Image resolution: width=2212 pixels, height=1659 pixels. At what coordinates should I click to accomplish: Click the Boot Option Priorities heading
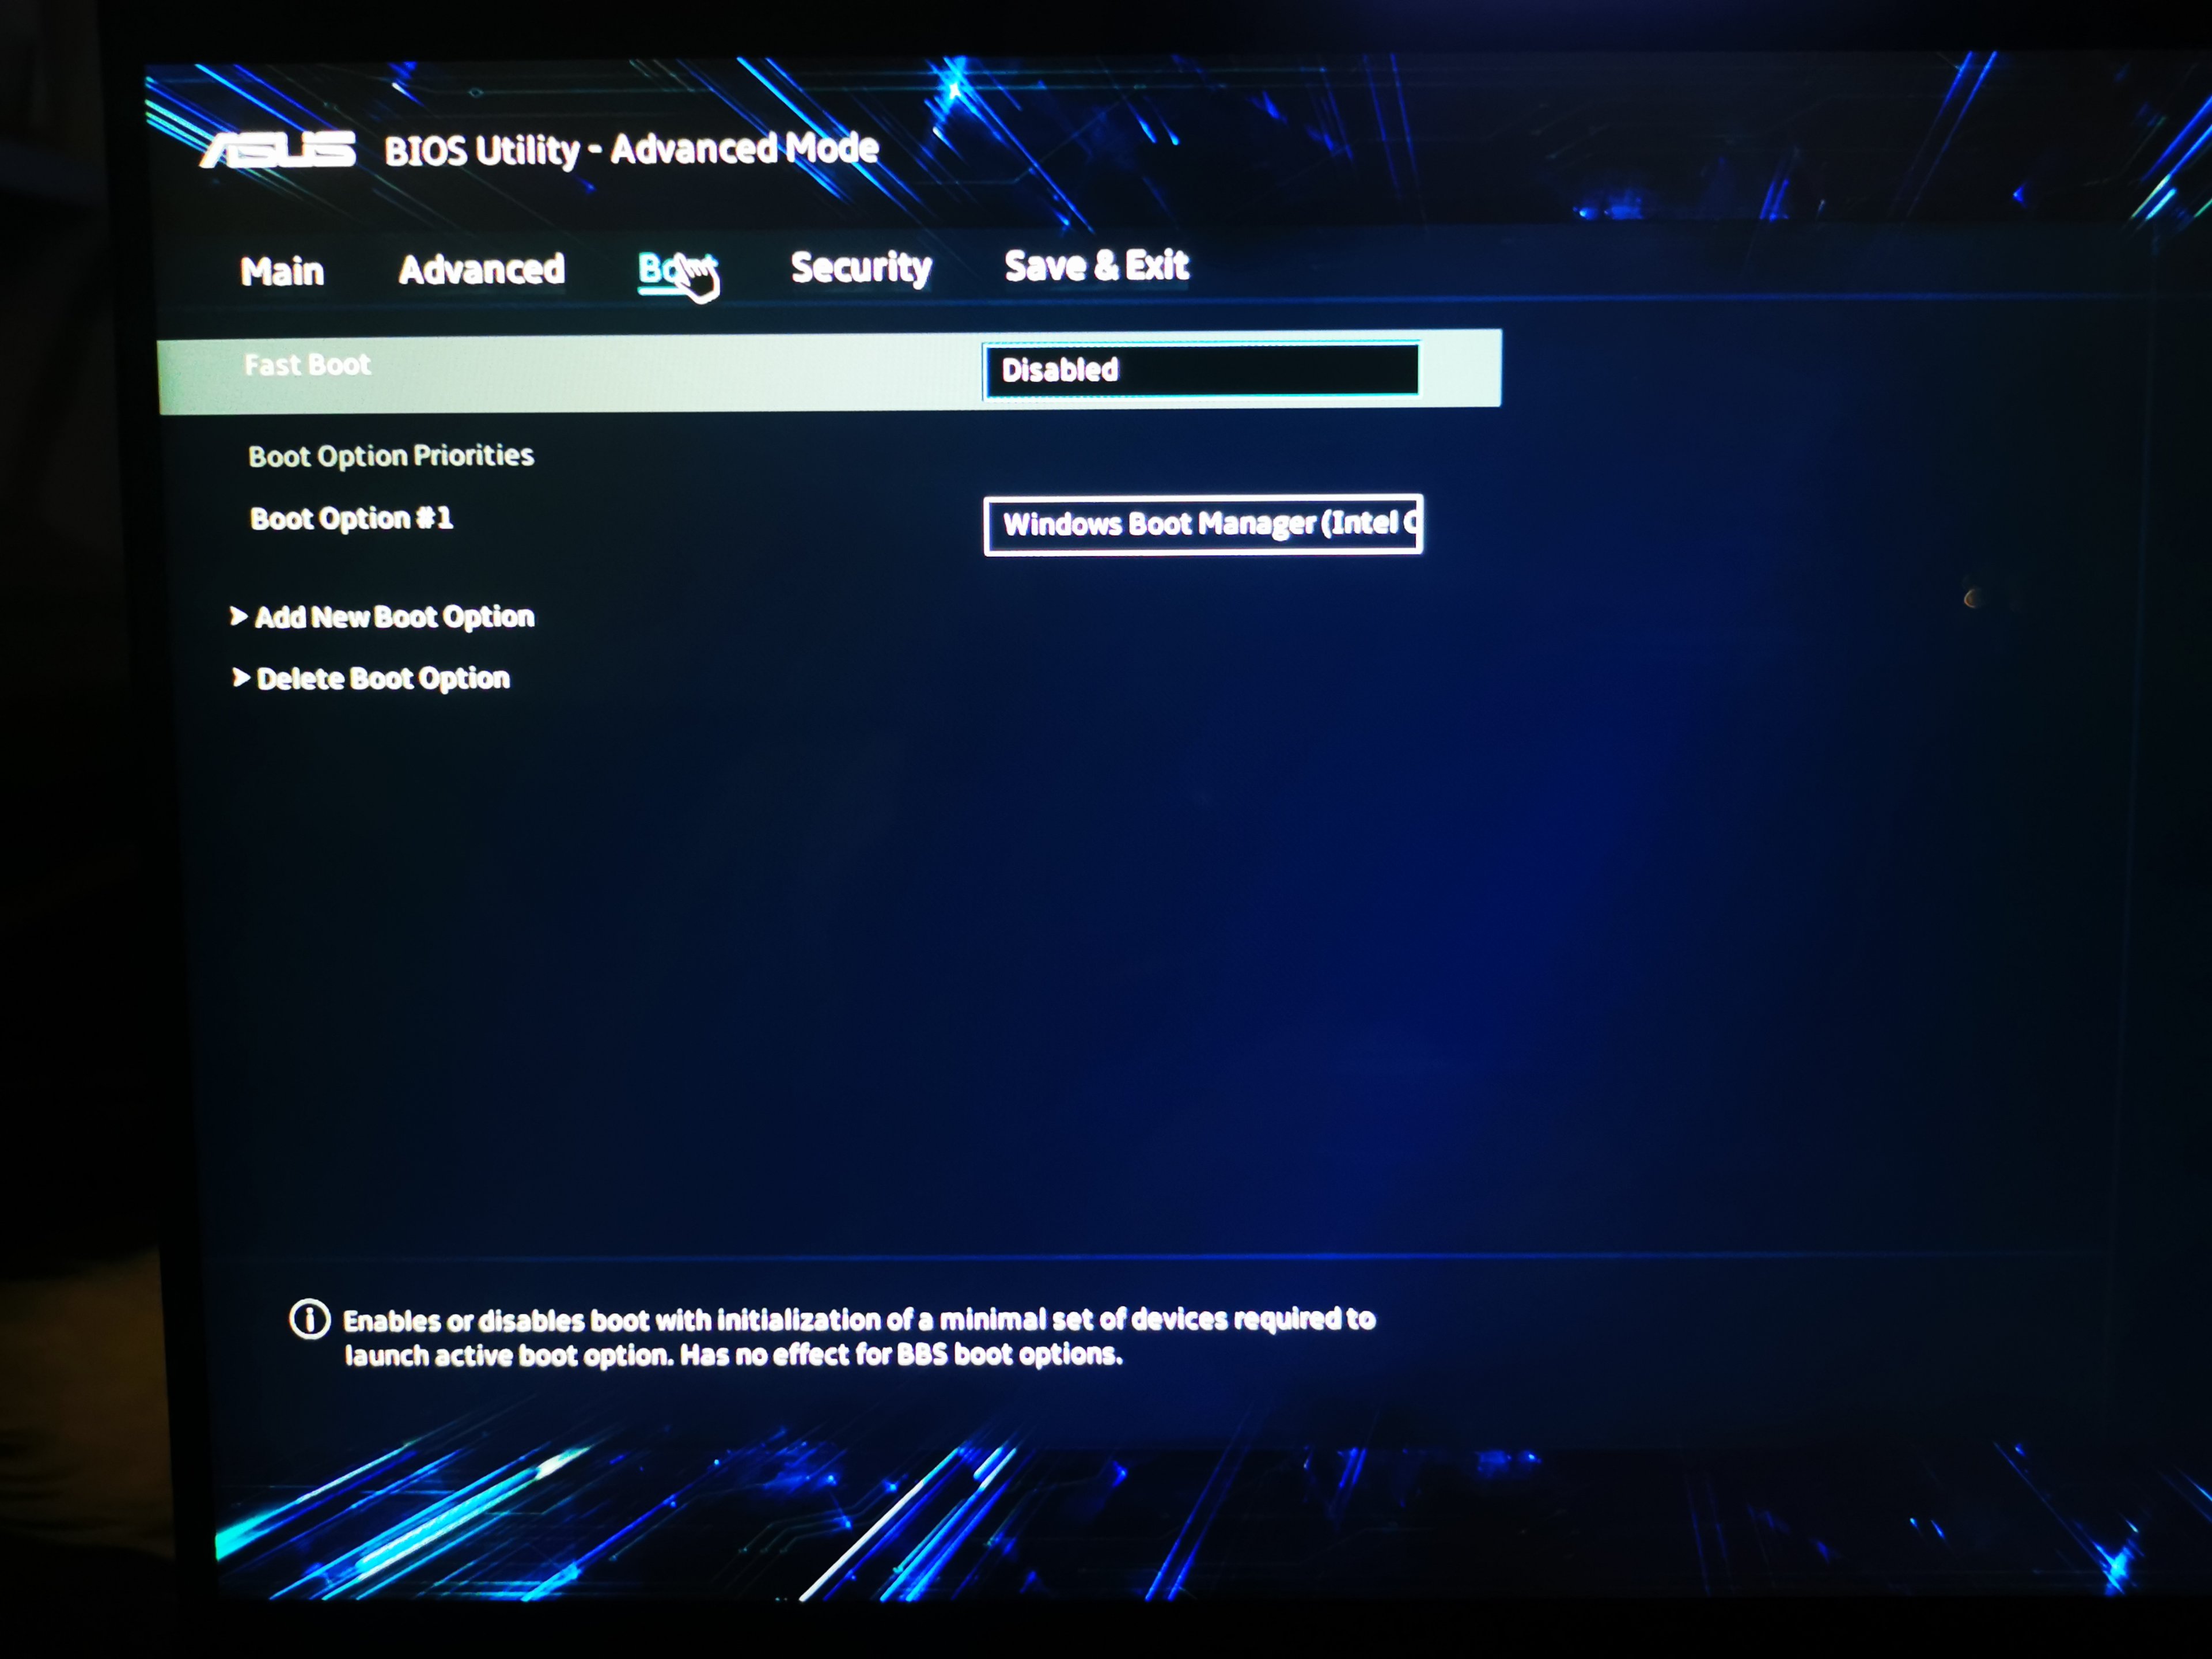click(391, 456)
